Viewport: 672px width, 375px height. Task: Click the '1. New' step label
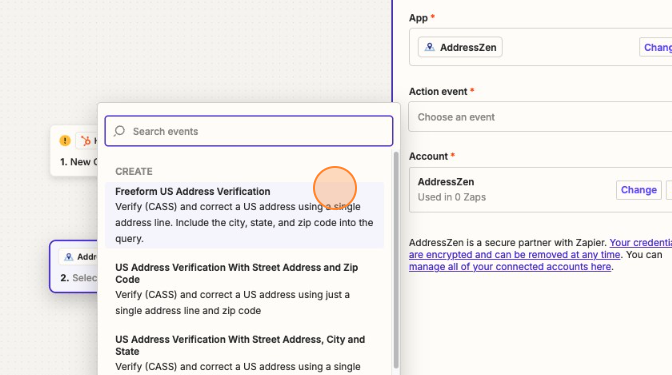[x=79, y=162]
